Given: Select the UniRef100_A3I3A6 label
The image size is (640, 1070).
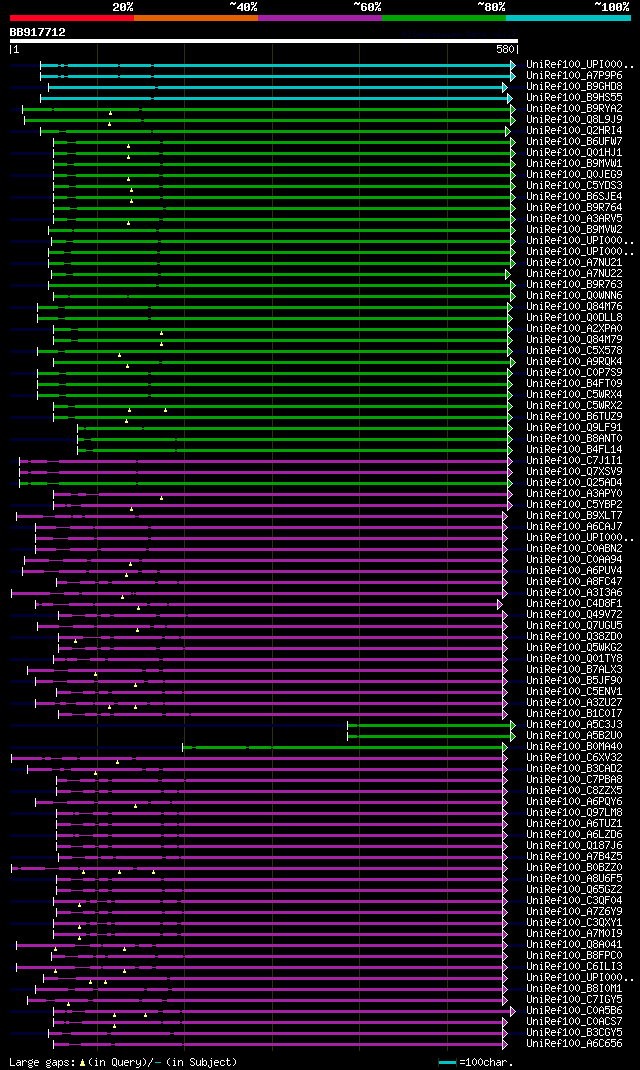Looking at the screenshot, I should (x=574, y=593).
